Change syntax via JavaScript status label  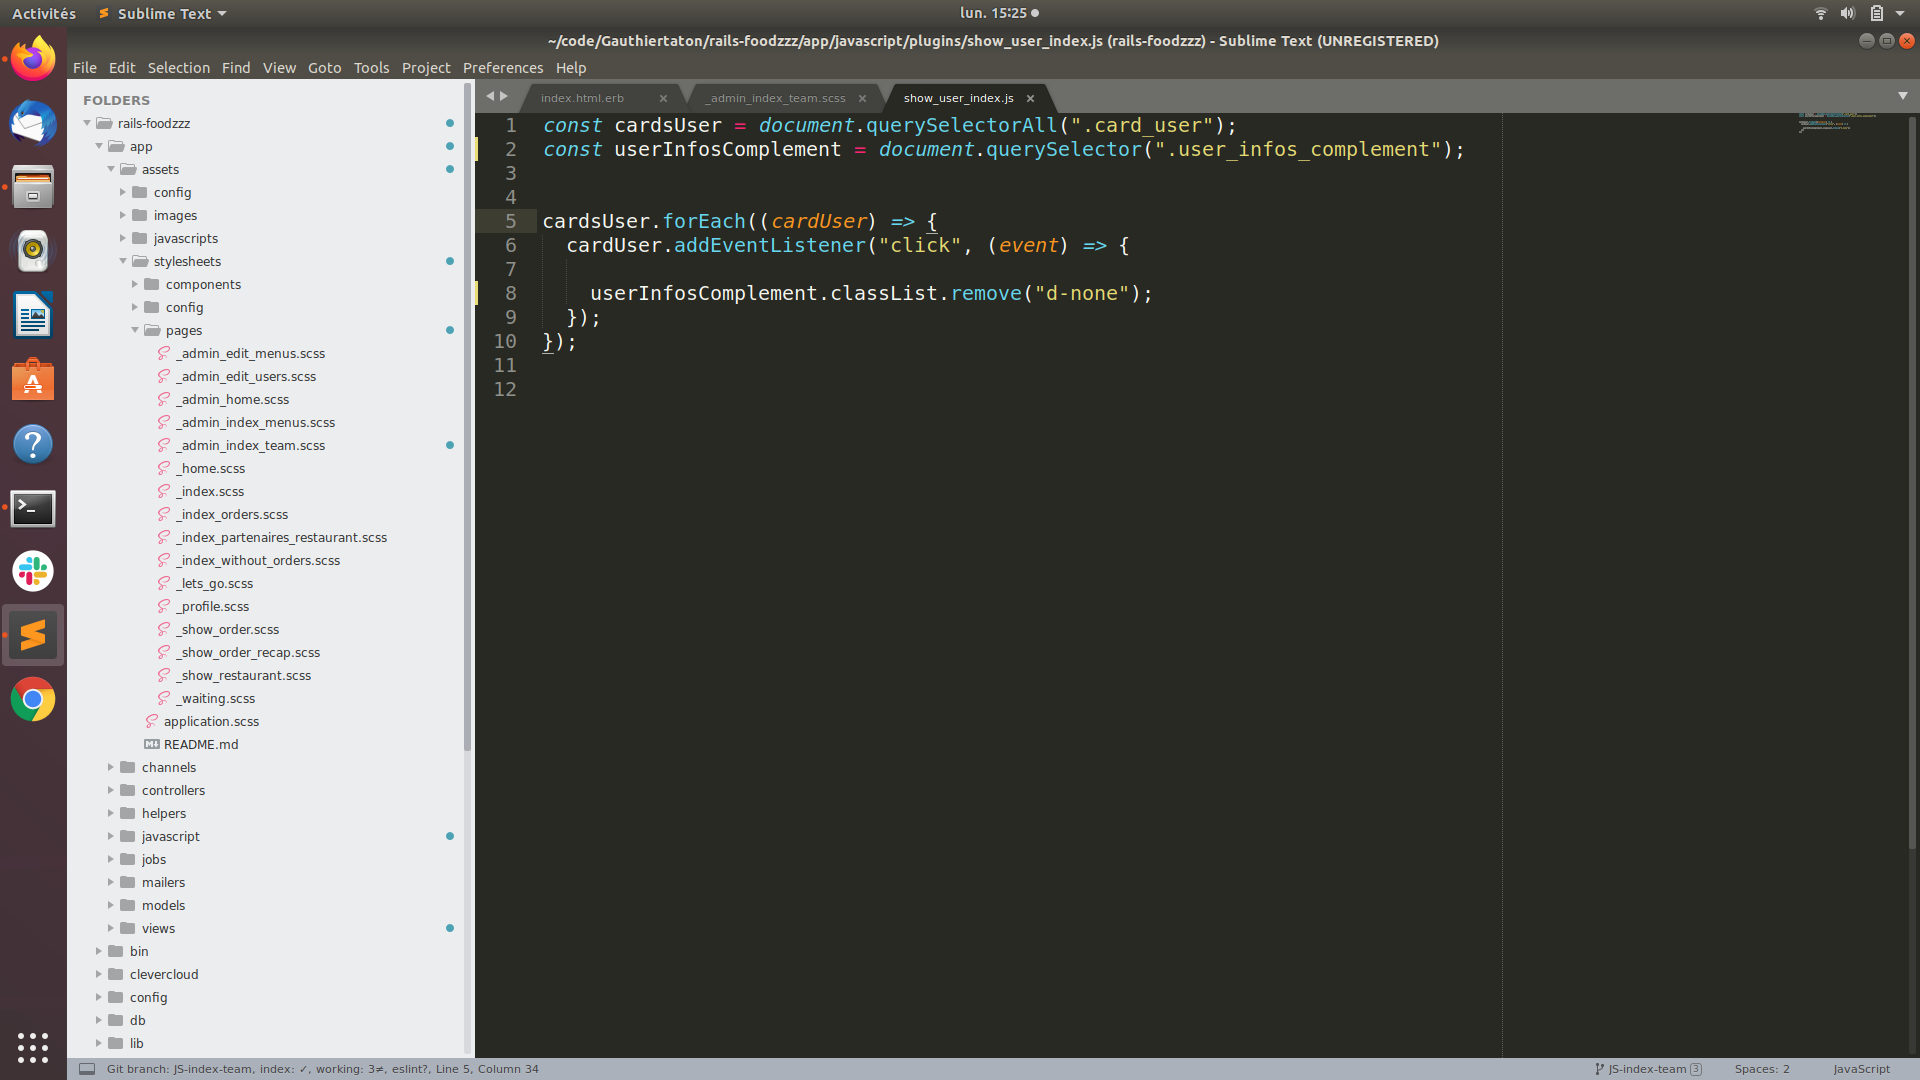point(1861,1069)
